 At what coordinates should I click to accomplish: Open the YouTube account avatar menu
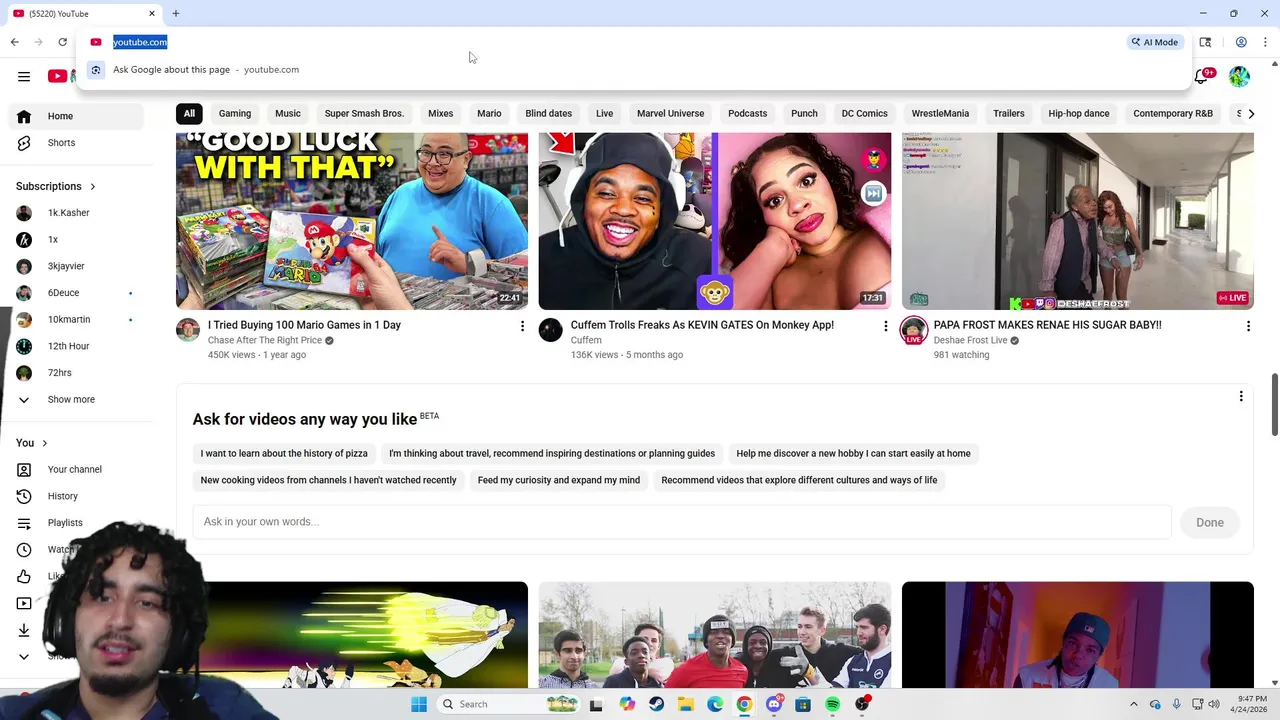(x=1239, y=77)
